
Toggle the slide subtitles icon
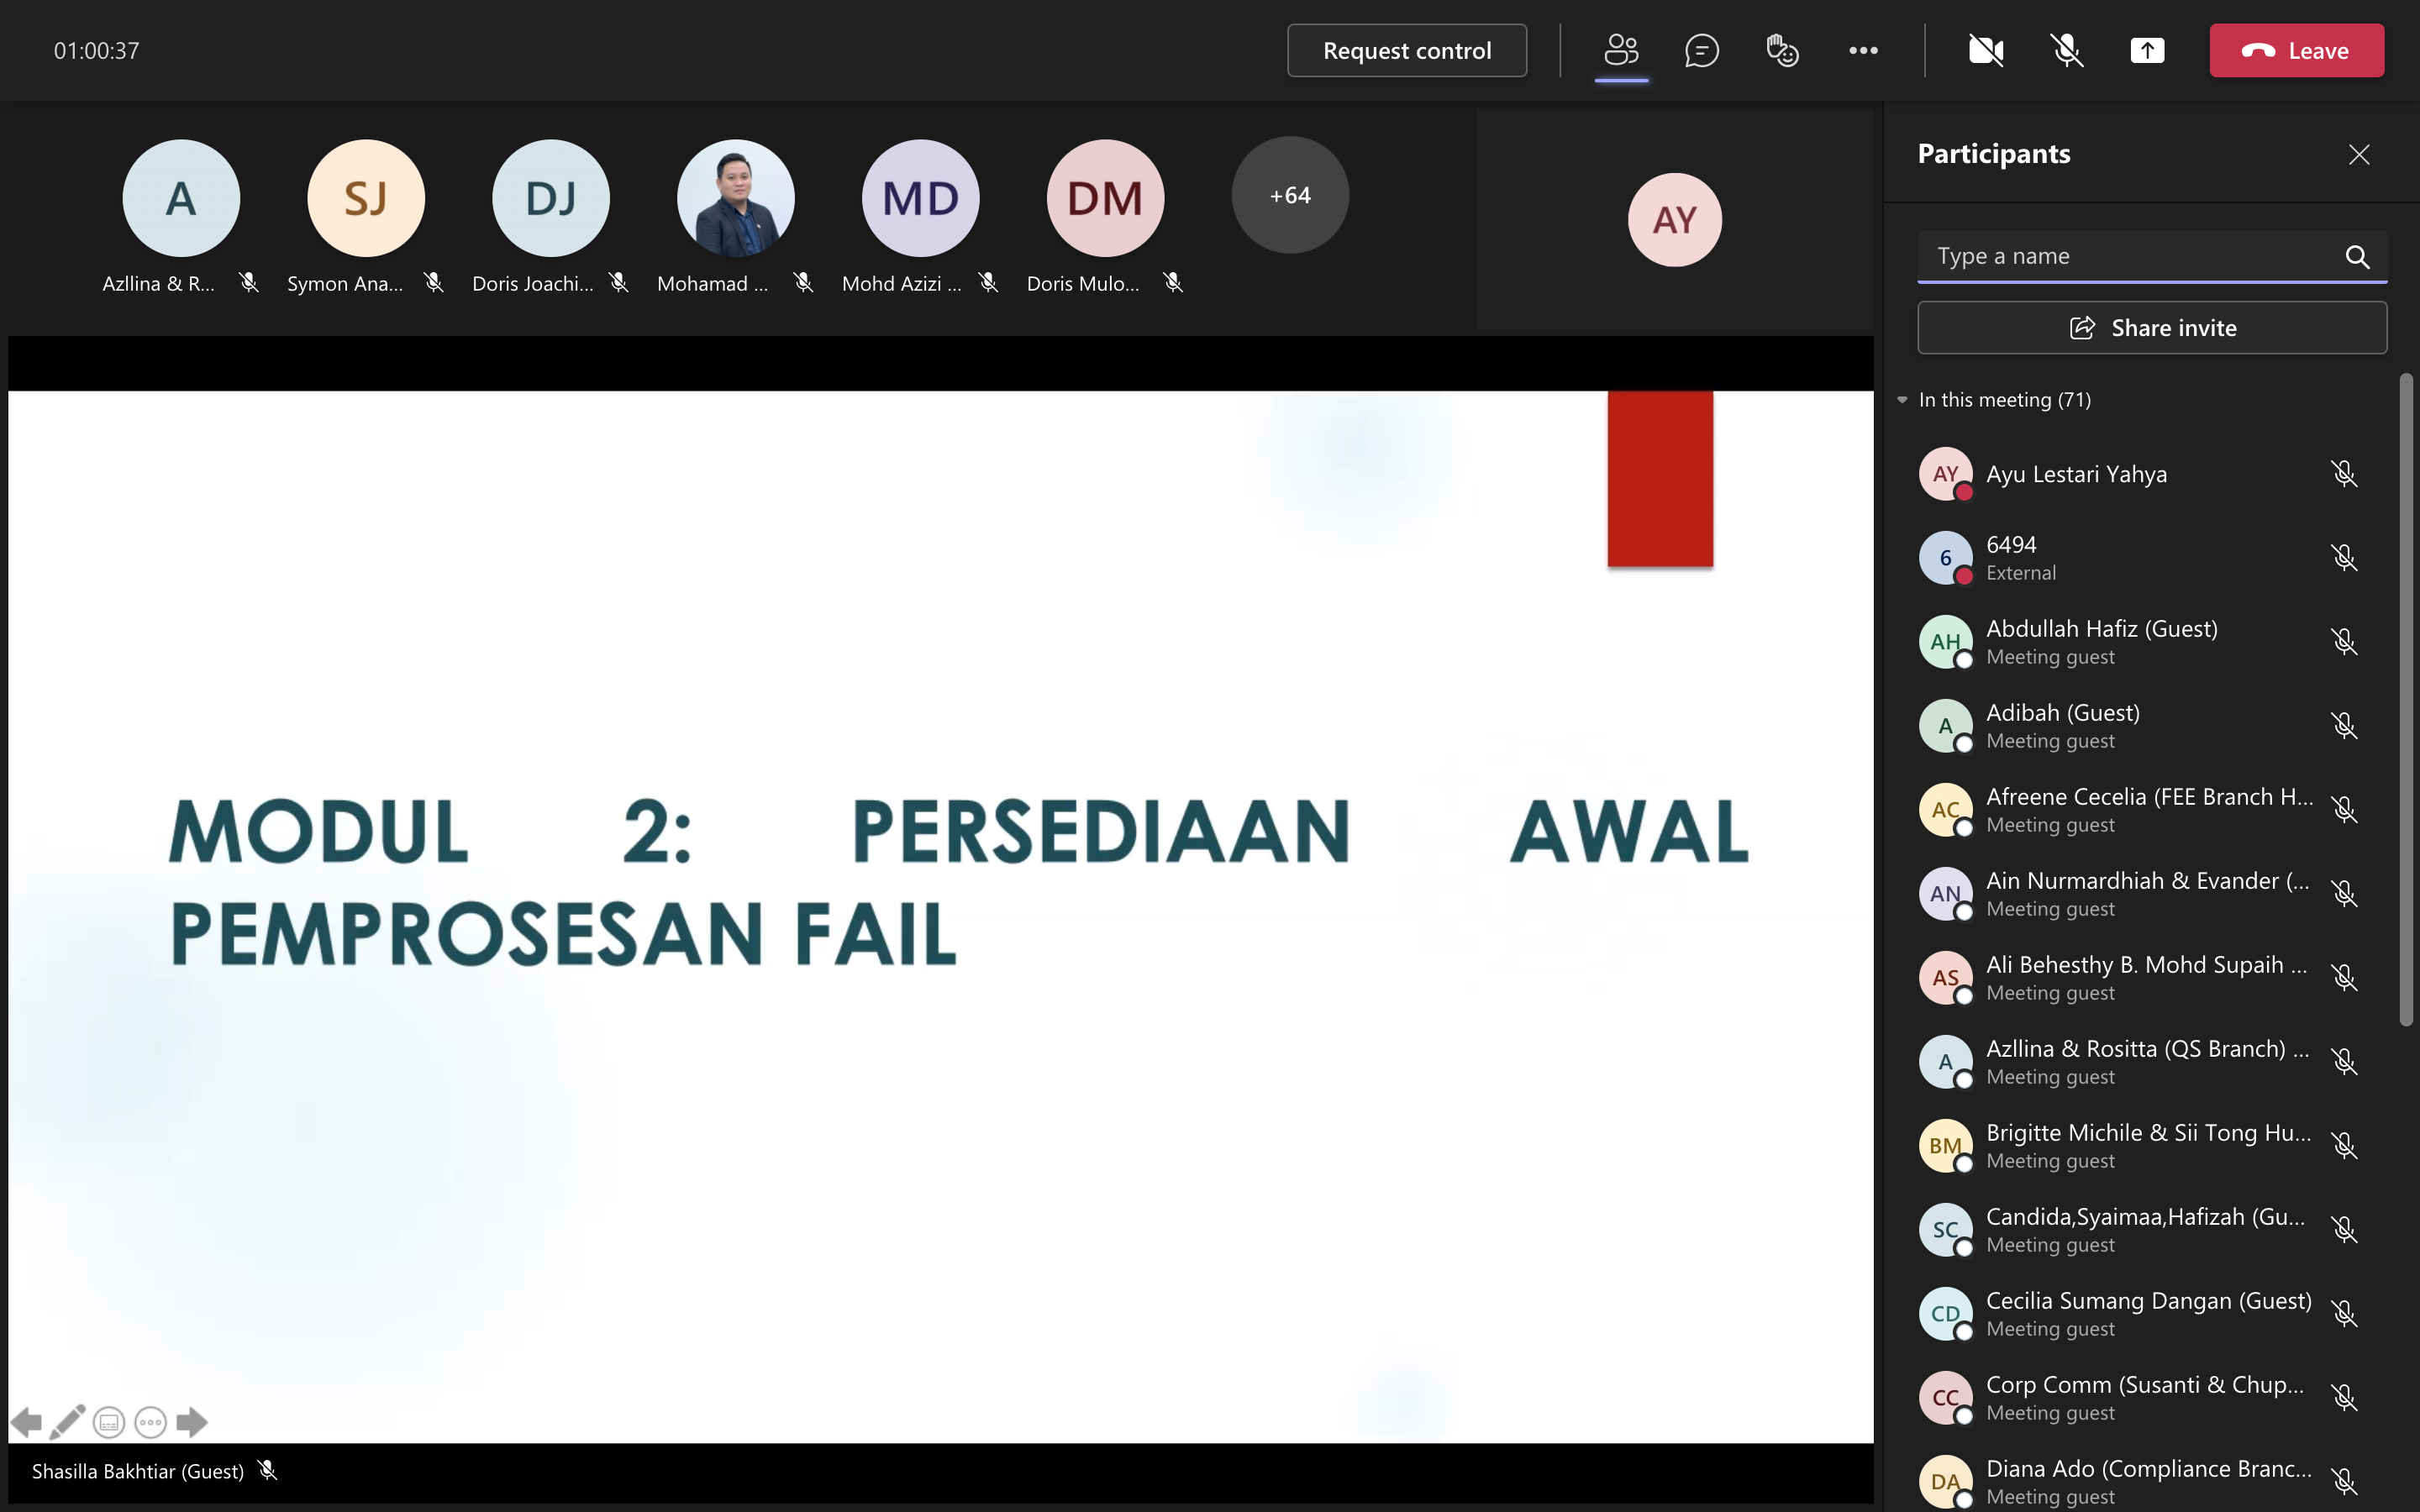pyautogui.click(x=109, y=1422)
